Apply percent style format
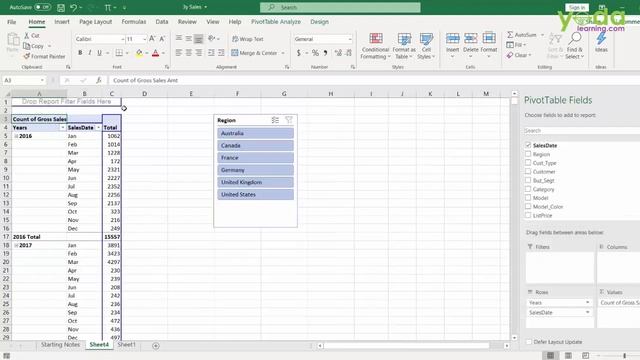The height and width of the screenshot is (360, 640). (315, 53)
